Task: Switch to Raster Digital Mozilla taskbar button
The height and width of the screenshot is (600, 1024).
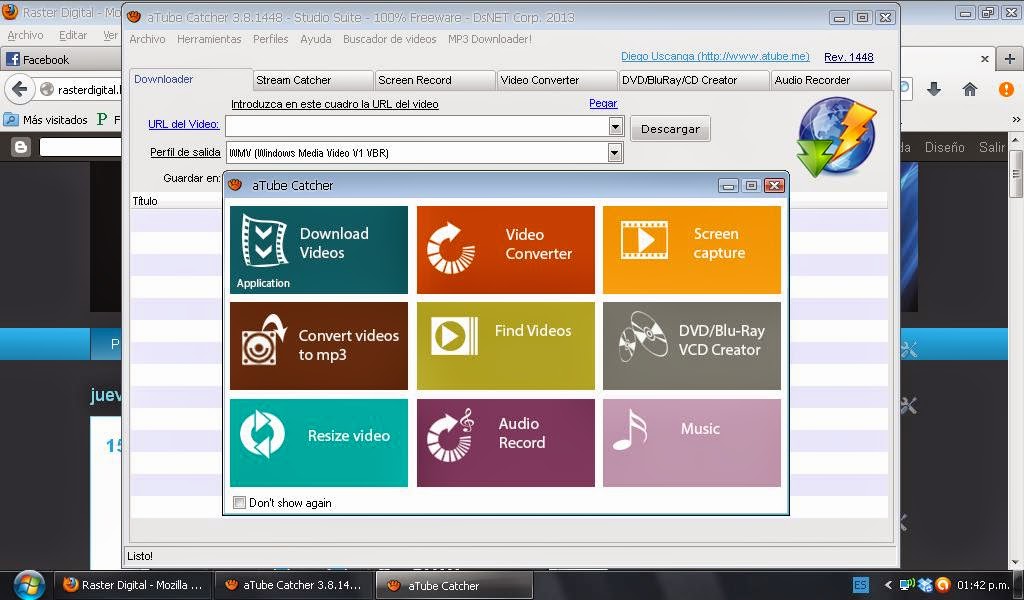Action: [x=133, y=585]
